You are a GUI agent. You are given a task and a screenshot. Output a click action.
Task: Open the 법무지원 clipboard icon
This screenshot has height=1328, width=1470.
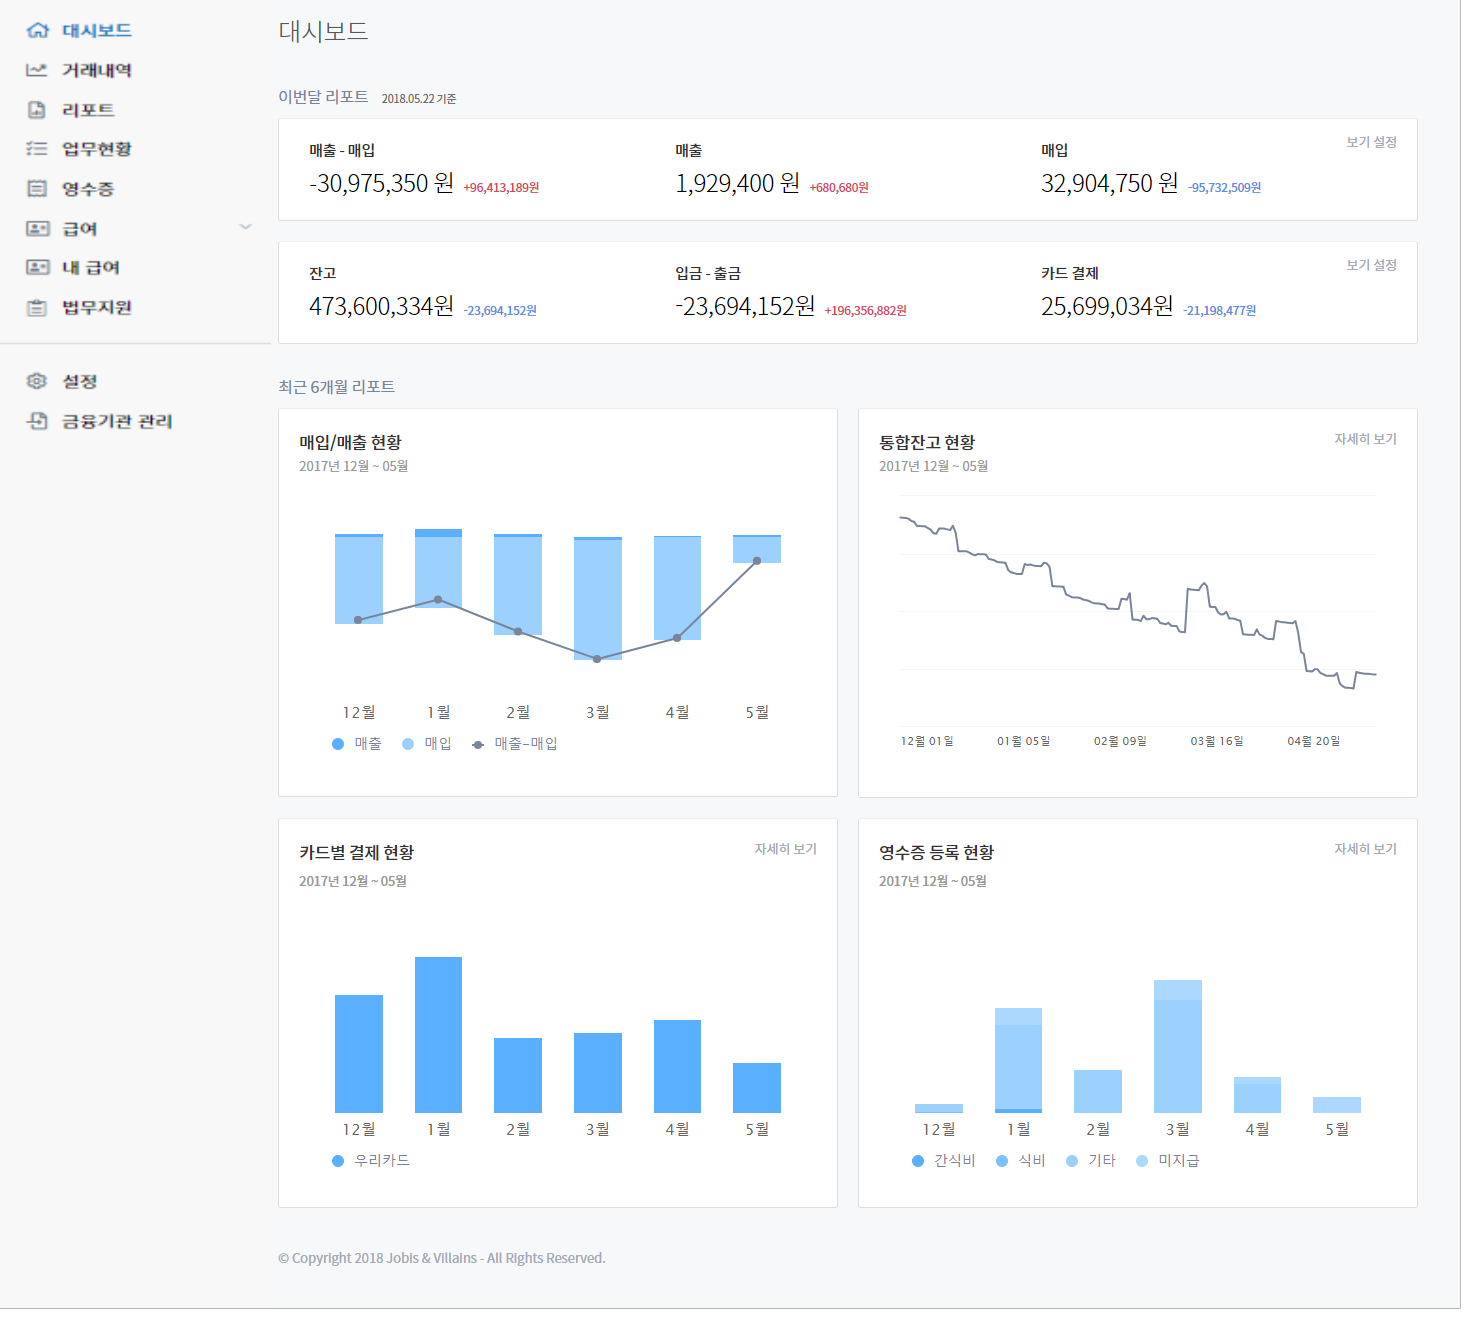pos(37,308)
